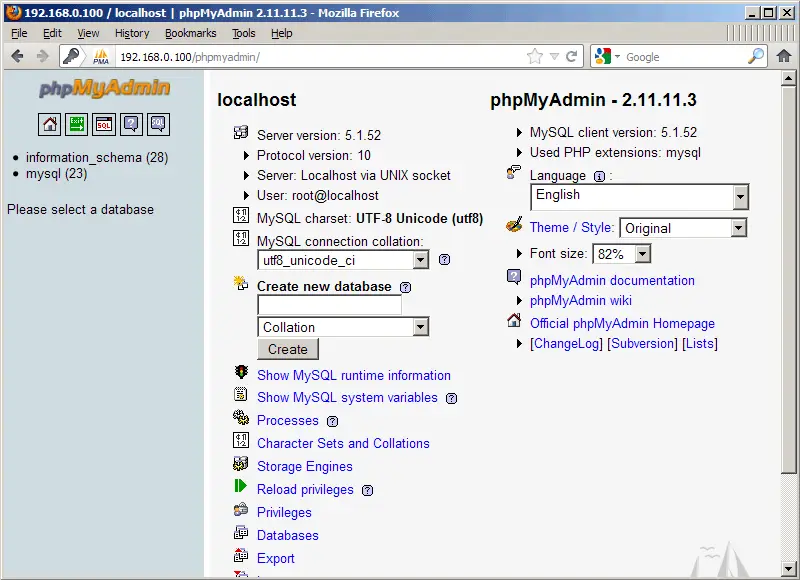800x580 pixels.
Task: Open the Language dropdown
Action: pos(640,197)
